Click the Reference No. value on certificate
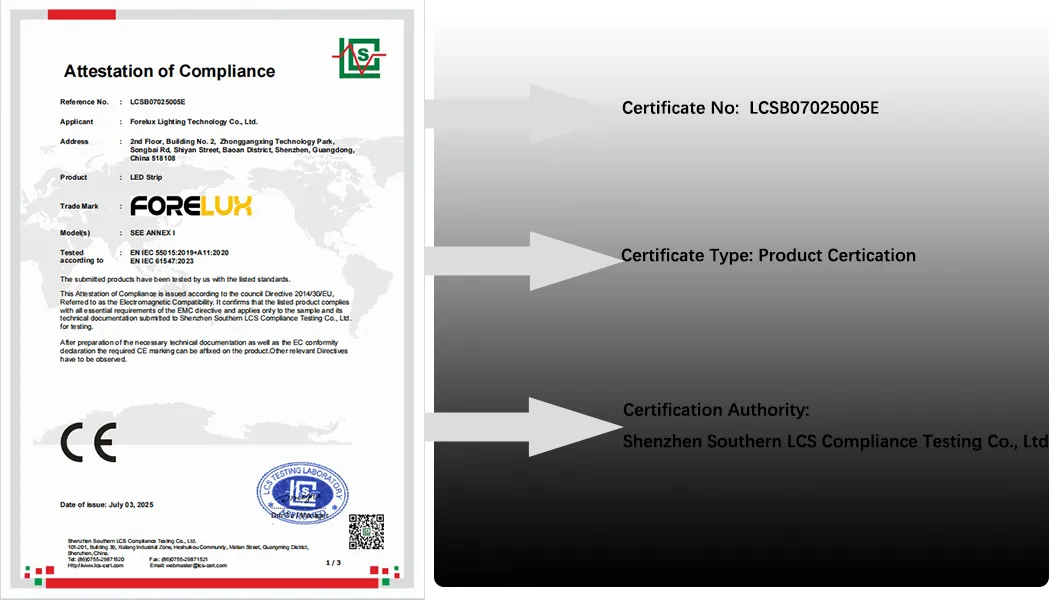This screenshot has width=1060, height=600. click(158, 102)
